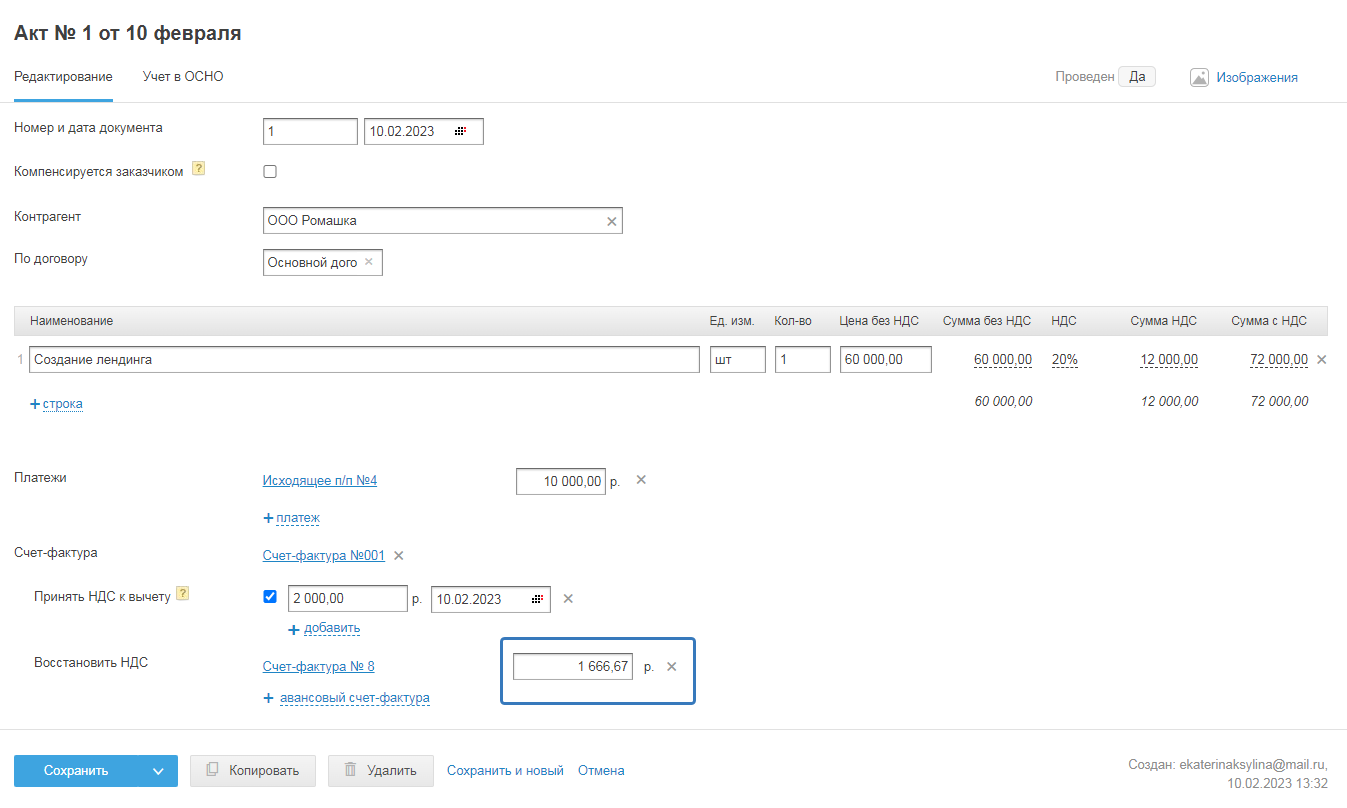This screenshot has width=1347, height=808.
Task: Click the Сохранить button
Action: click(x=76, y=771)
